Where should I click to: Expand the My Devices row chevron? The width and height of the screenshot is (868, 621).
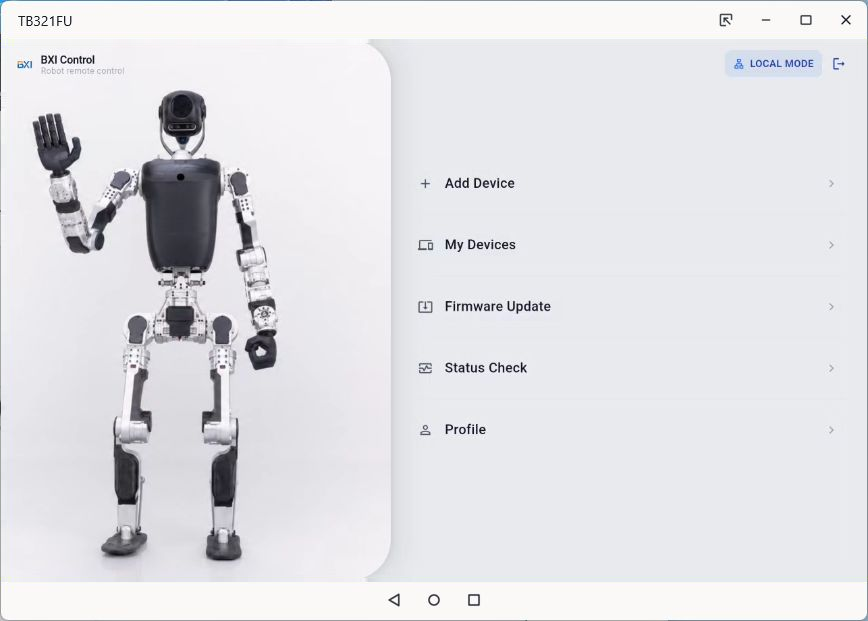[x=831, y=245]
